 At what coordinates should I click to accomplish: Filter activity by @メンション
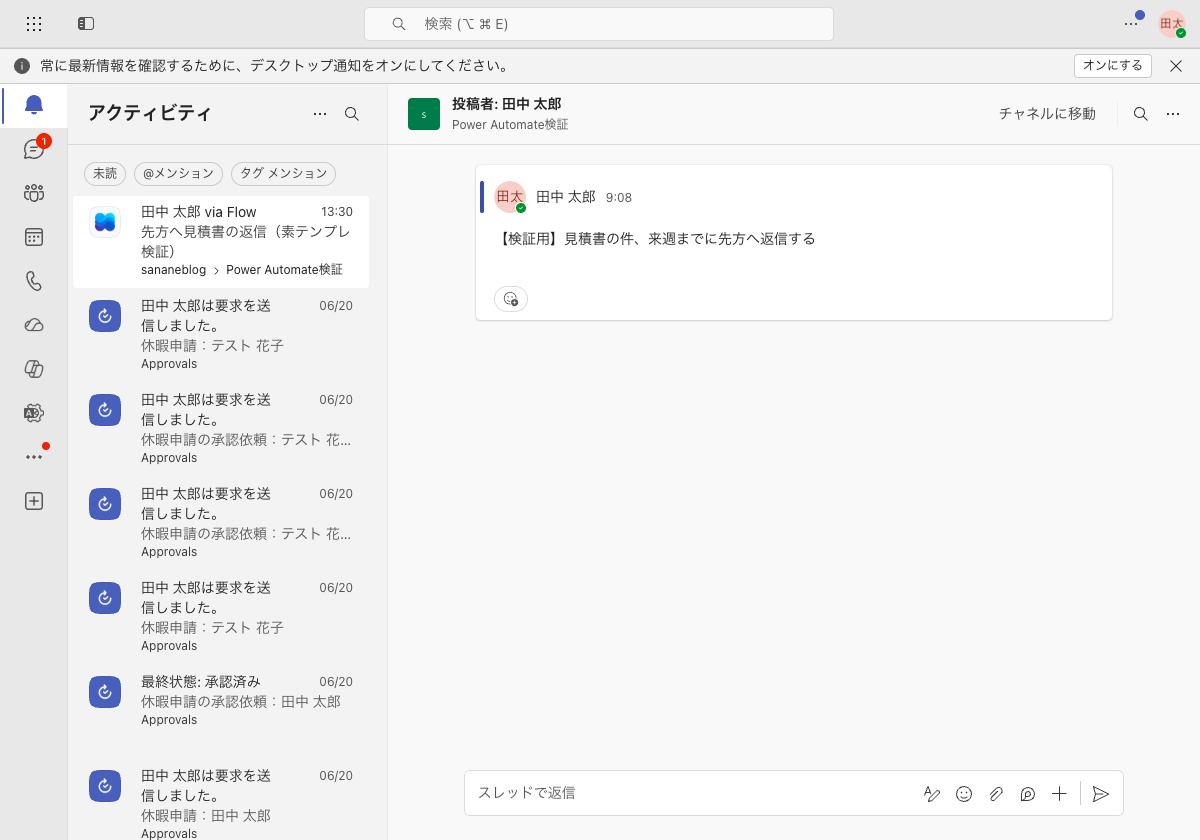tap(179, 173)
